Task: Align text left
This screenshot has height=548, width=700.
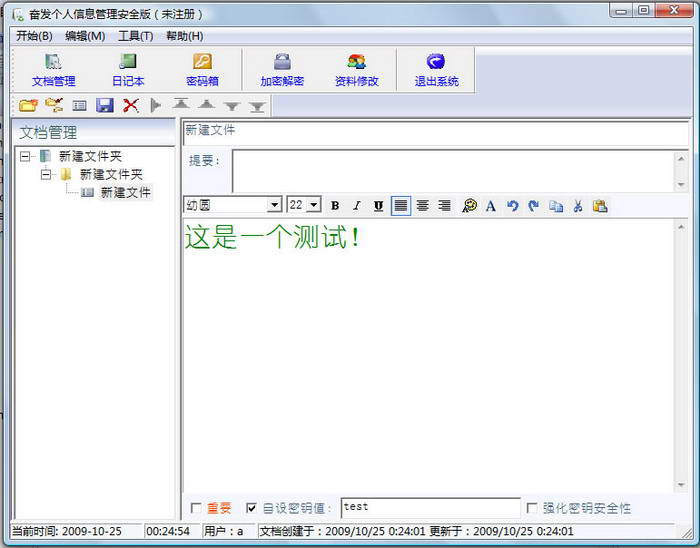Action: 400,206
